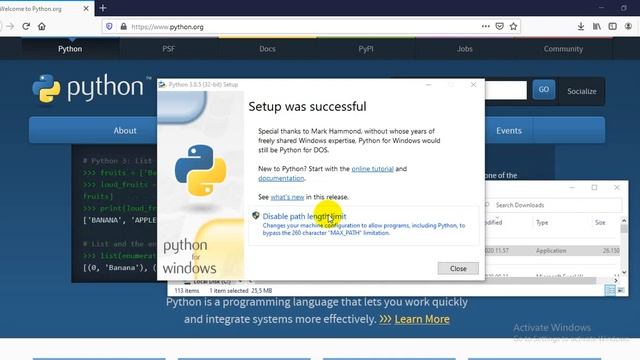This screenshot has height=360, width=640.
Task: Bookmark this page with the star icon
Action: click(x=513, y=27)
